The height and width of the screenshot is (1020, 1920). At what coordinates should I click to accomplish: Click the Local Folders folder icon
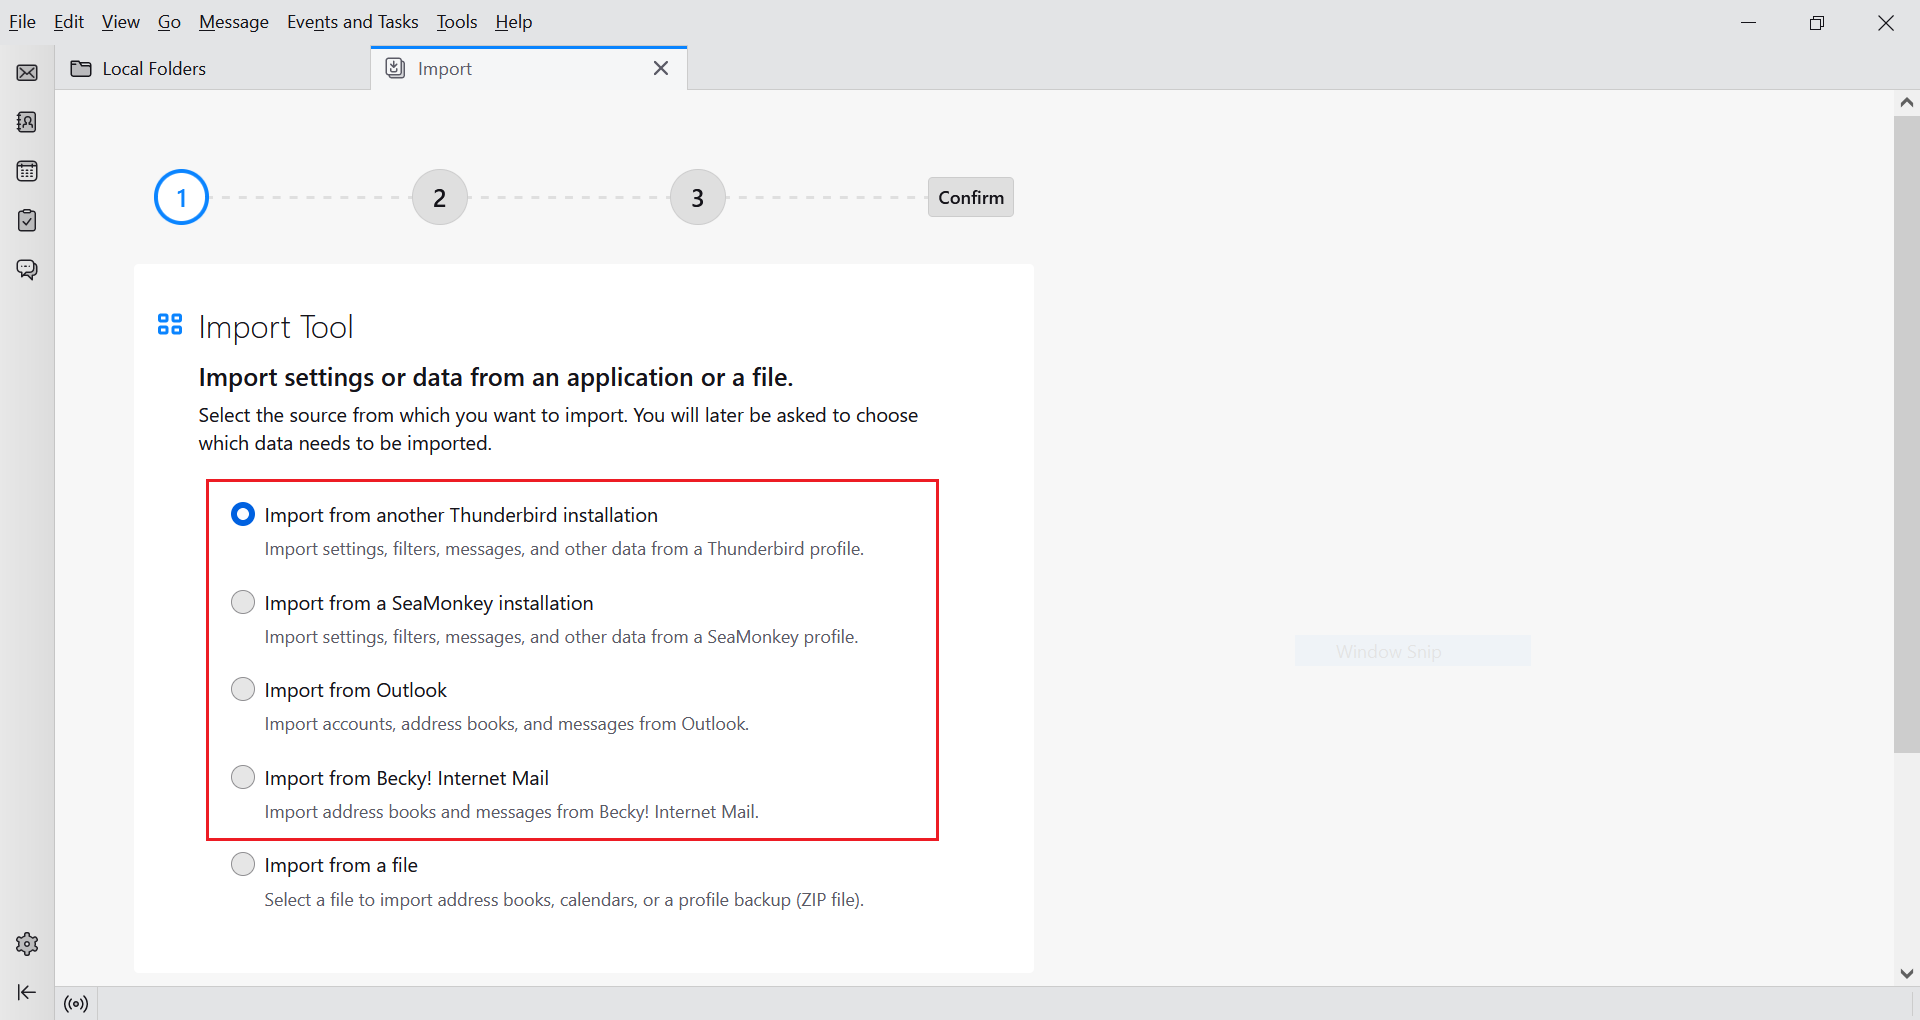point(81,68)
